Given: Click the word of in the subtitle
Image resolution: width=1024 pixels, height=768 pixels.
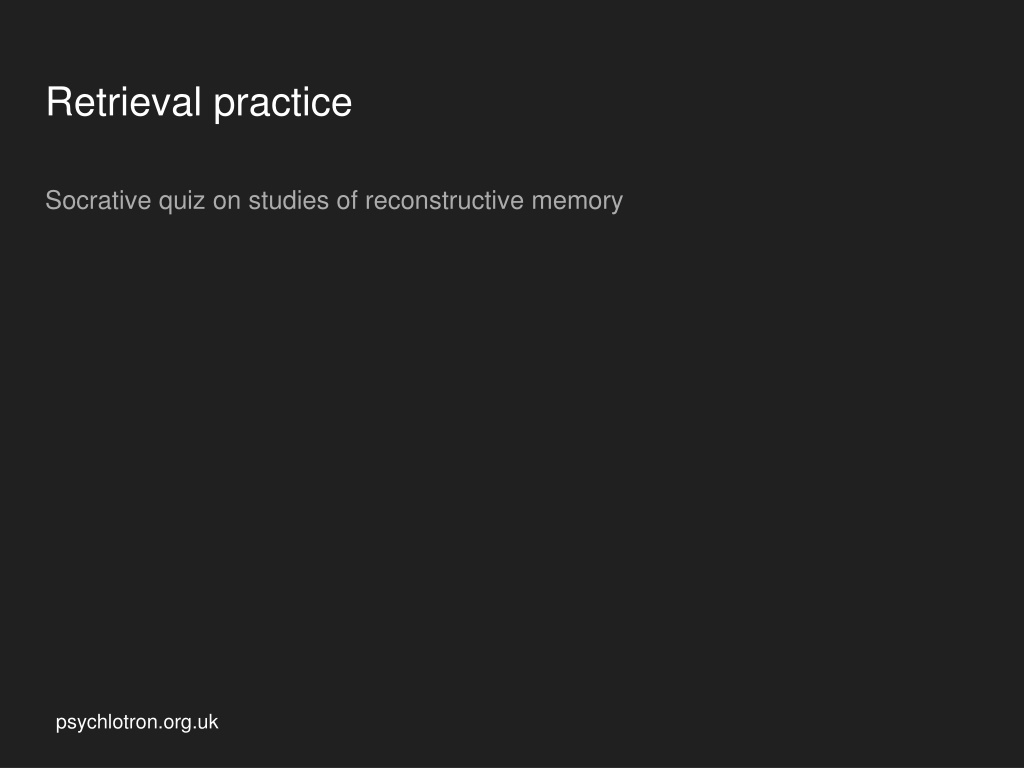Looking at the screenshot, I should (x=347, y=200).
